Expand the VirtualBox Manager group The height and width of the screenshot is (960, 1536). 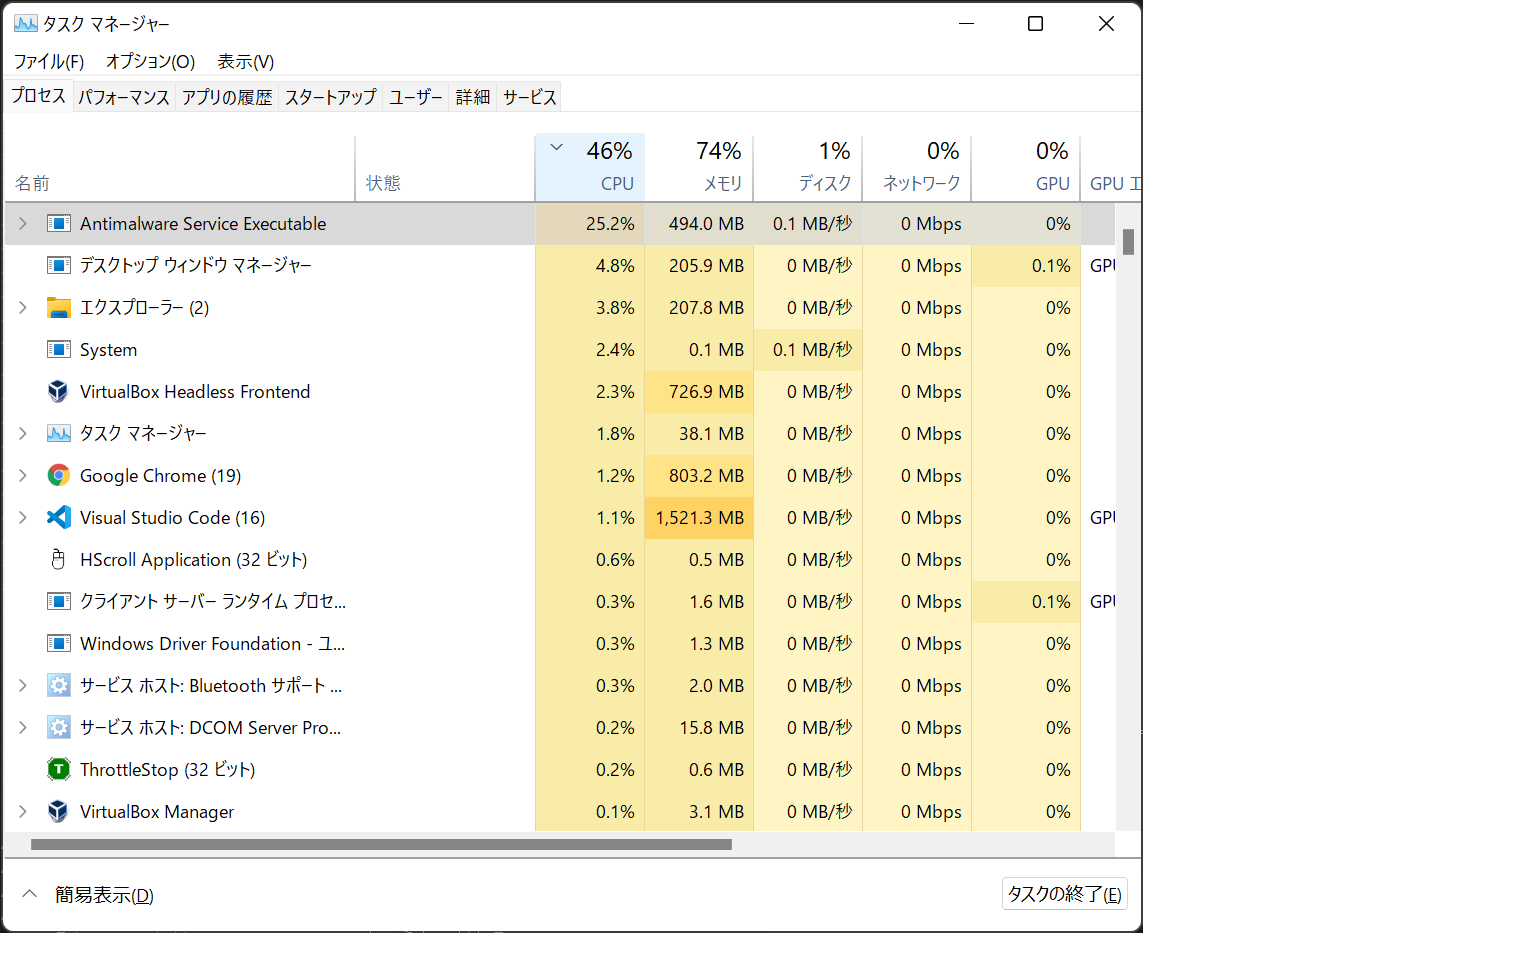(x=23, y=812)
